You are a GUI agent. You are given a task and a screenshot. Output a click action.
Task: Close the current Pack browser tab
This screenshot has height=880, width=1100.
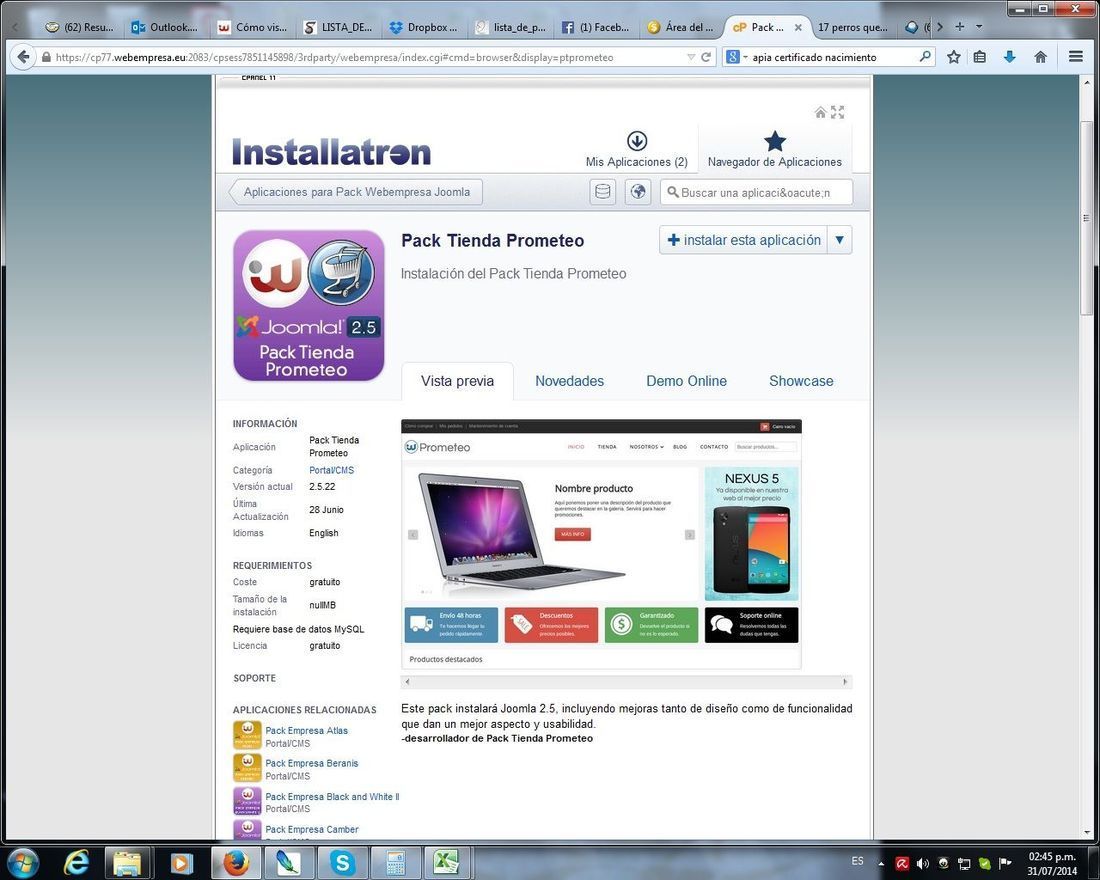pyautogui.click(x=798, y=27)
